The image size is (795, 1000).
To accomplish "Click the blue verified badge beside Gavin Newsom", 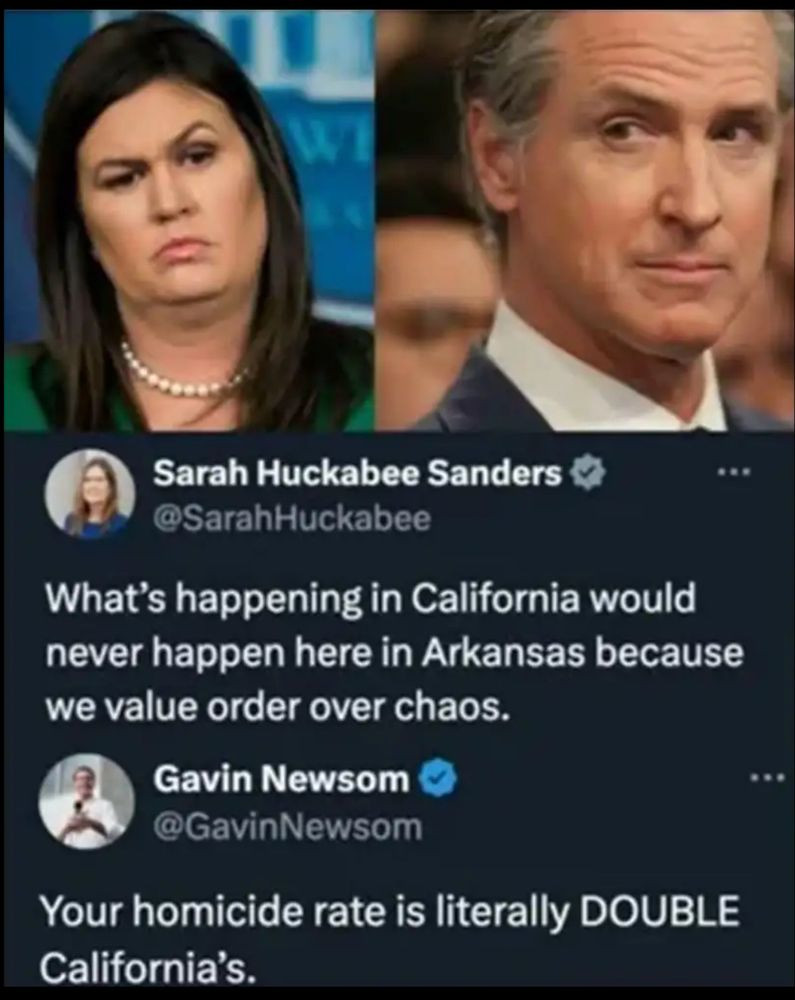I will (x=438, y=778).
